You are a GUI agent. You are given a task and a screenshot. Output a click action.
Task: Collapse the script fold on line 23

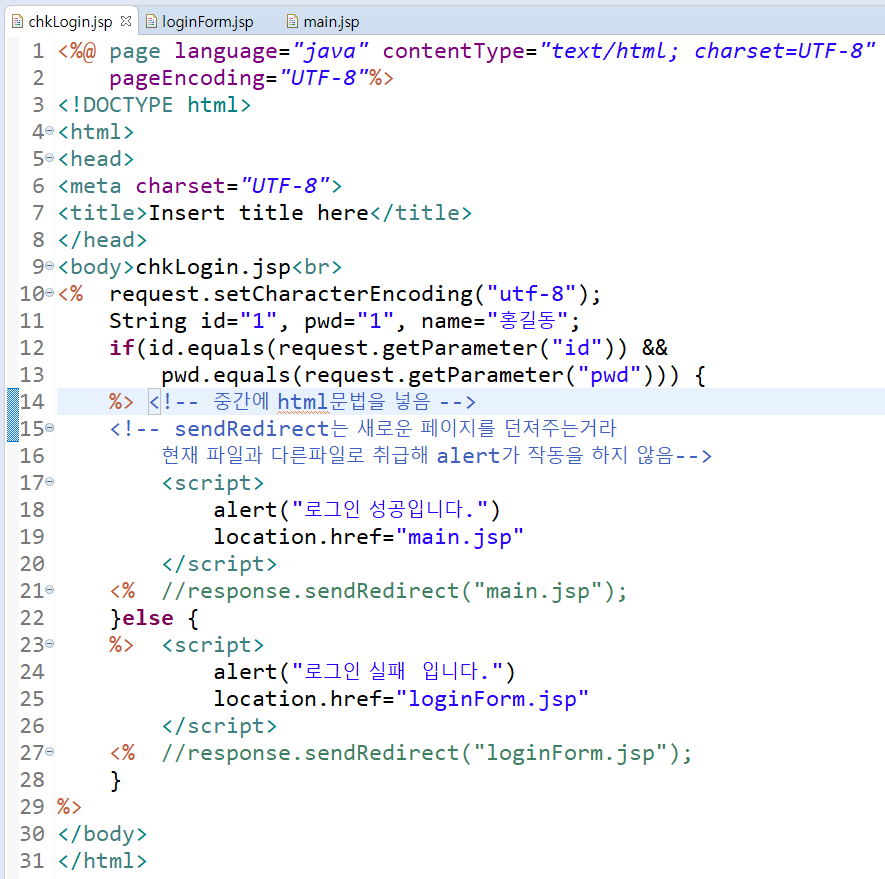tap(50, 644)
